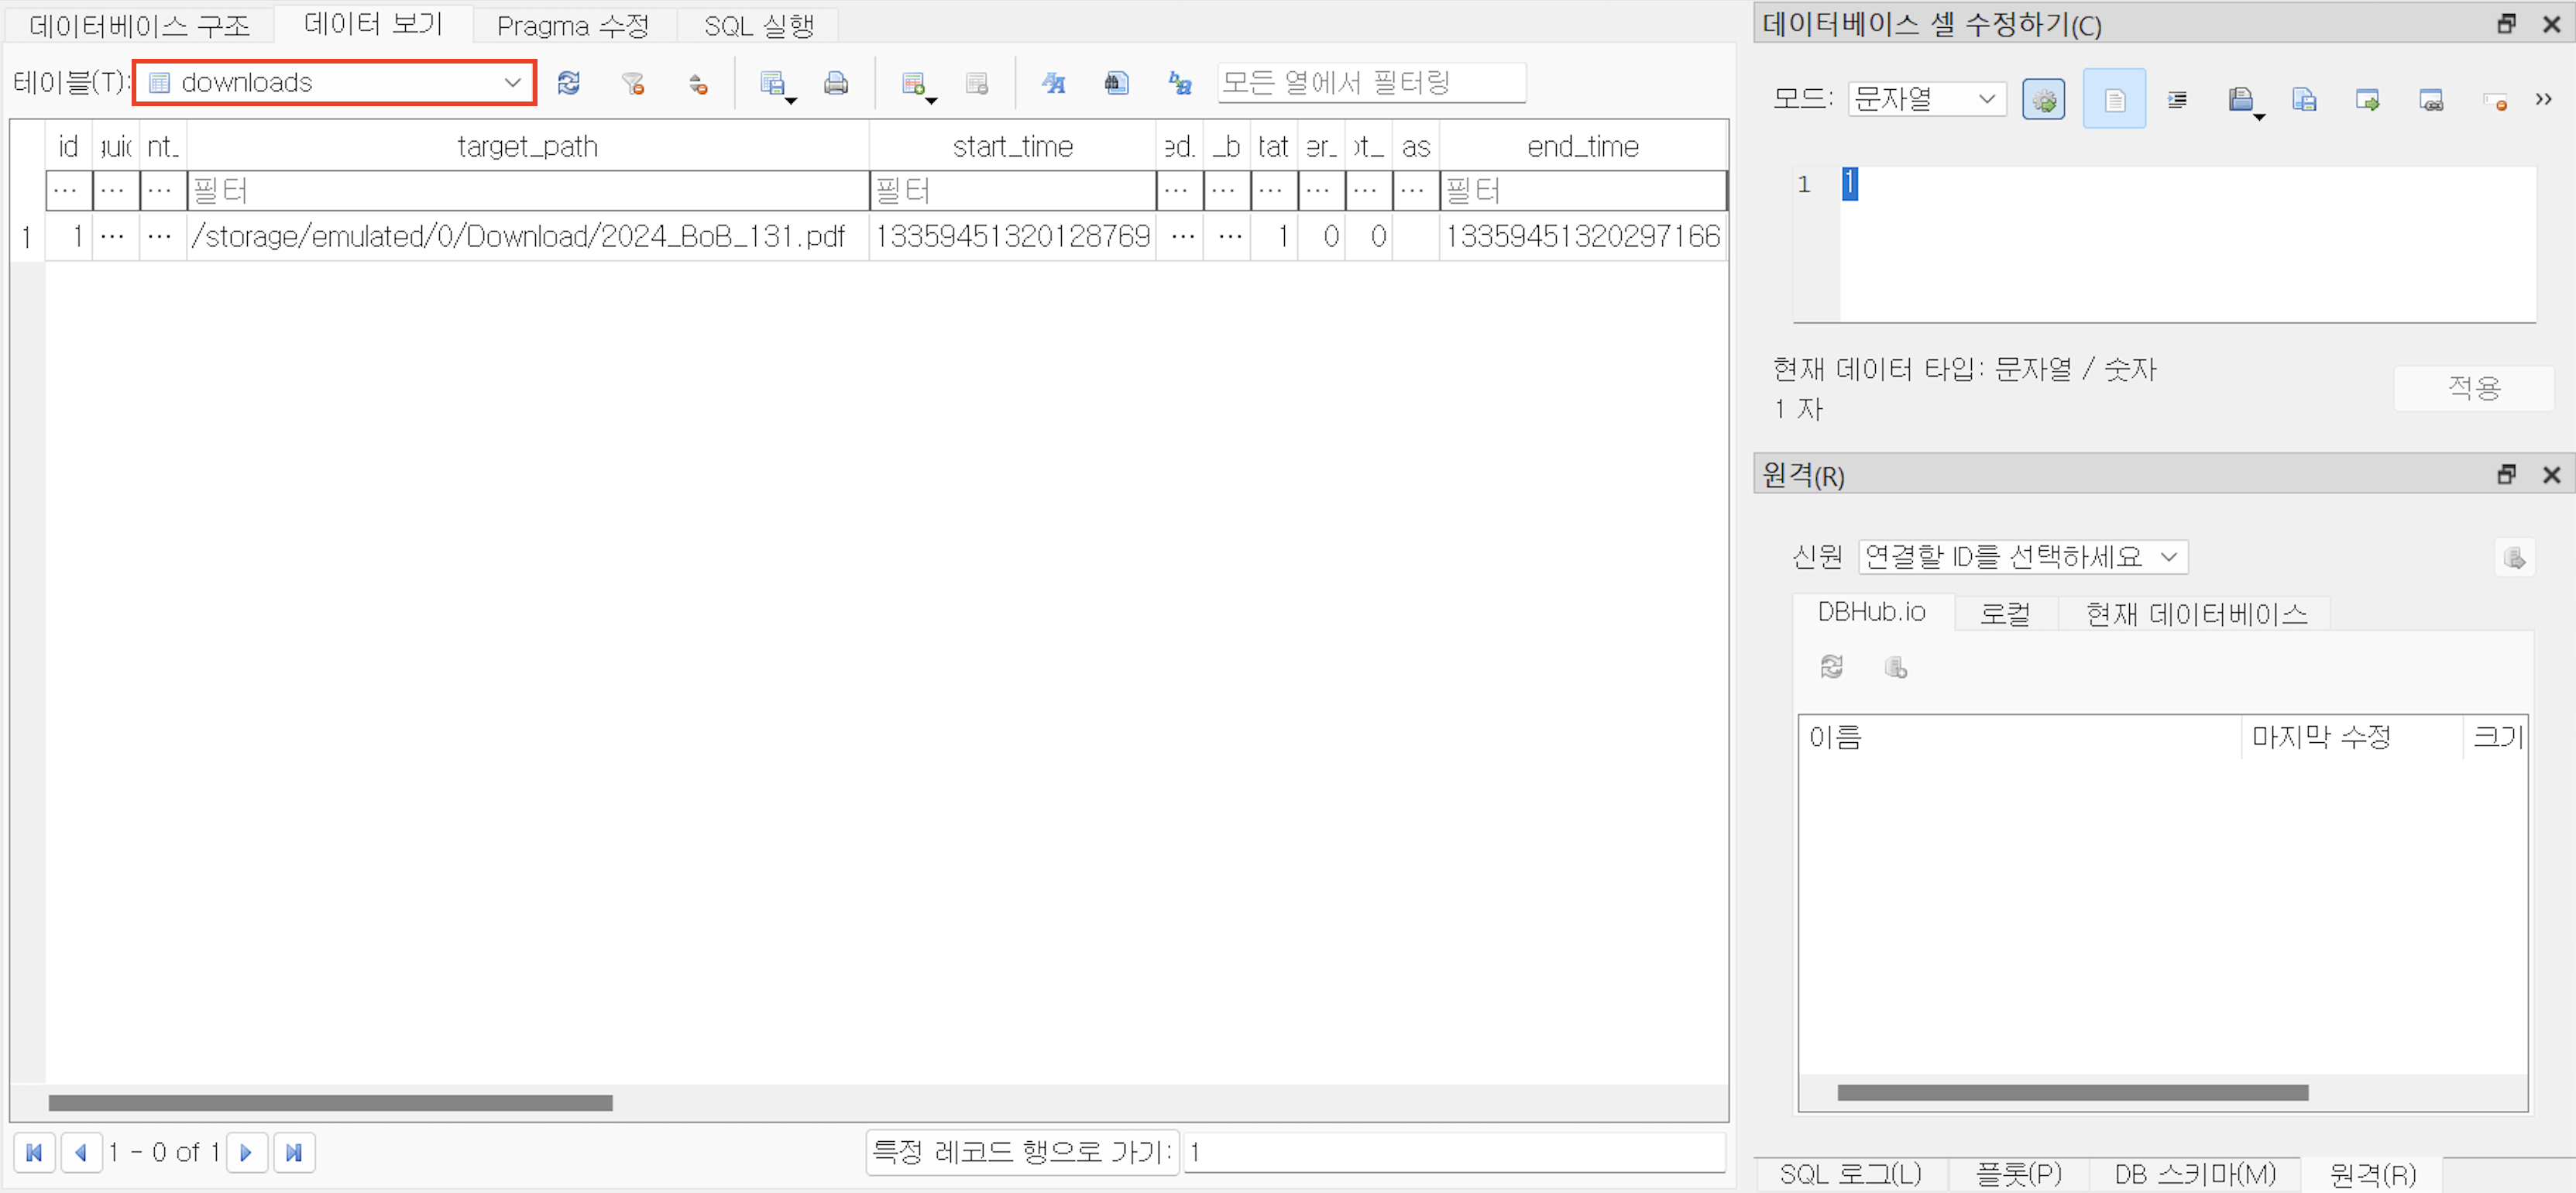Image resolution: width=2576 pixels, height=1193 pixels.
Task: Click the print table icon
Action: pyautogui.click(x=836, y=83)
